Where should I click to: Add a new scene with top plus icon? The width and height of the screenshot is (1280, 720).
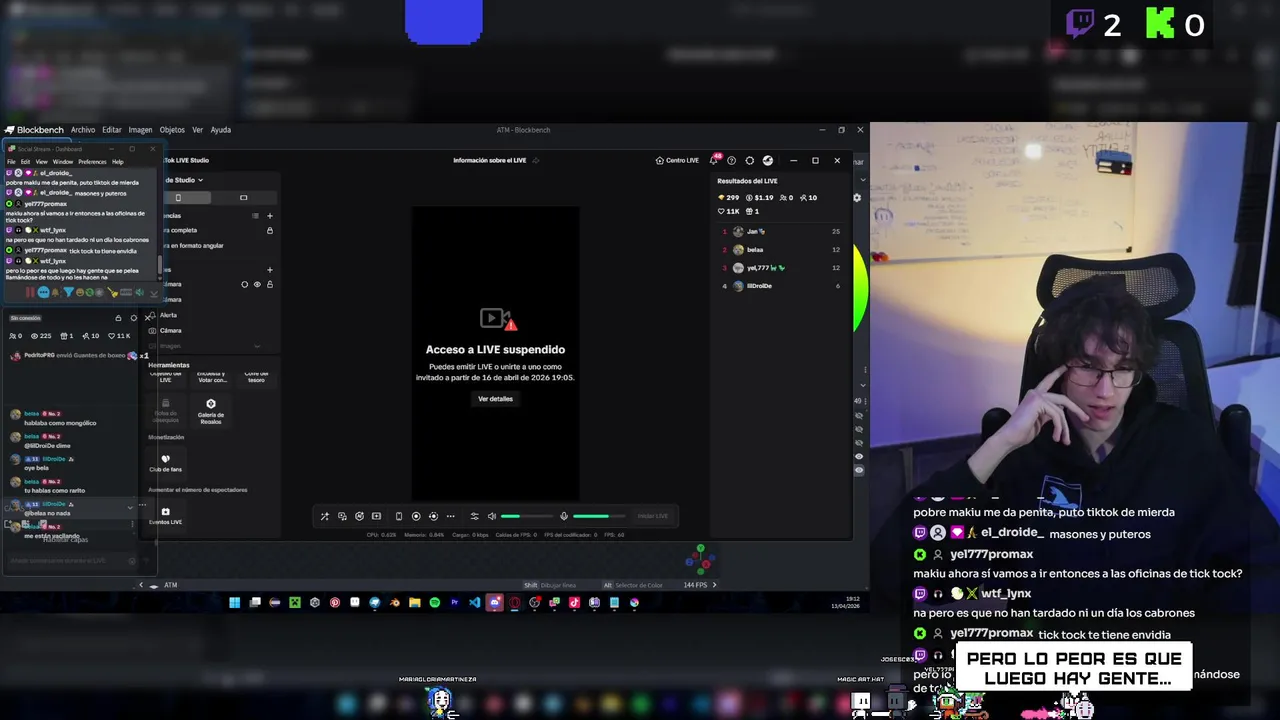pyautogui.click(x=269, y=215)
